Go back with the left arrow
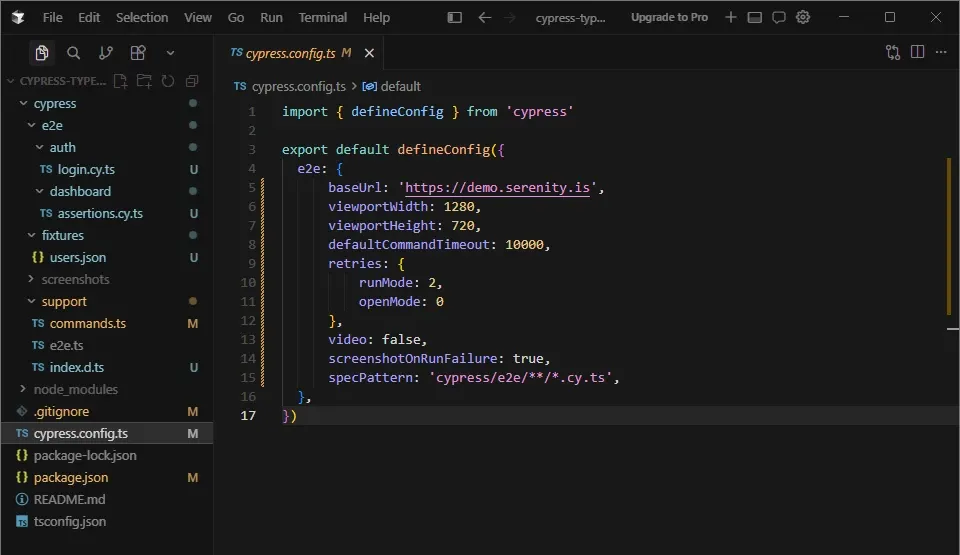The width and height of the screenshot is (960, 555). (x=484, y=17)
